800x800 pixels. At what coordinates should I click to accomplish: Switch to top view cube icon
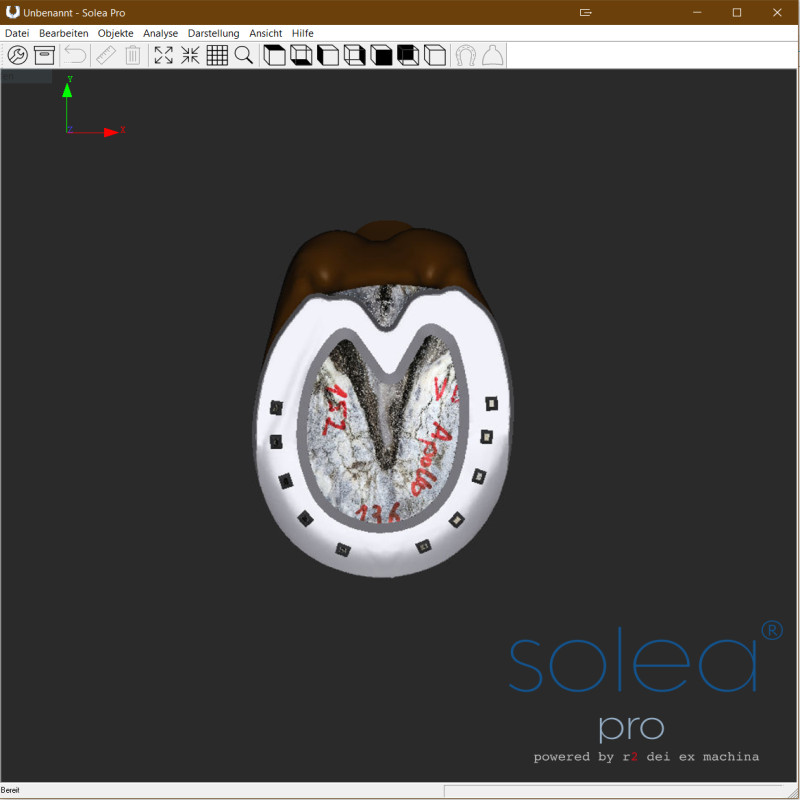coord(274,56)
